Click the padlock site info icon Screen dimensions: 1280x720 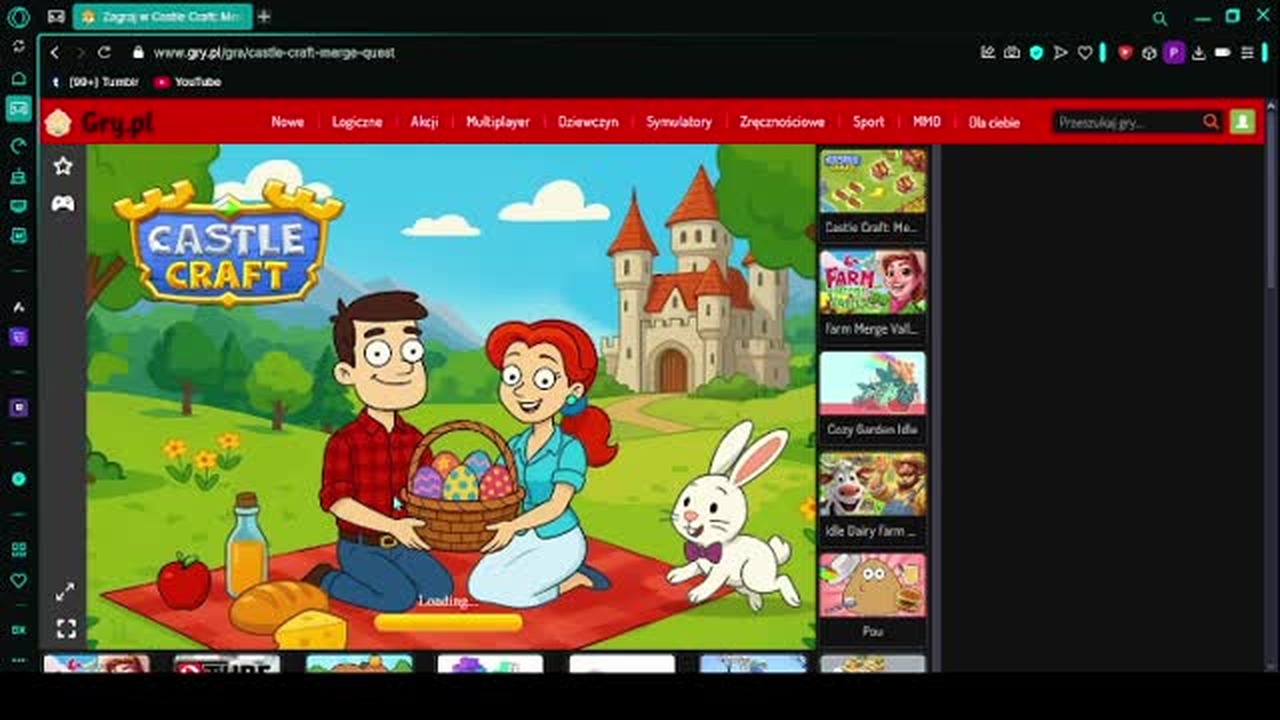tap(138, 52)
